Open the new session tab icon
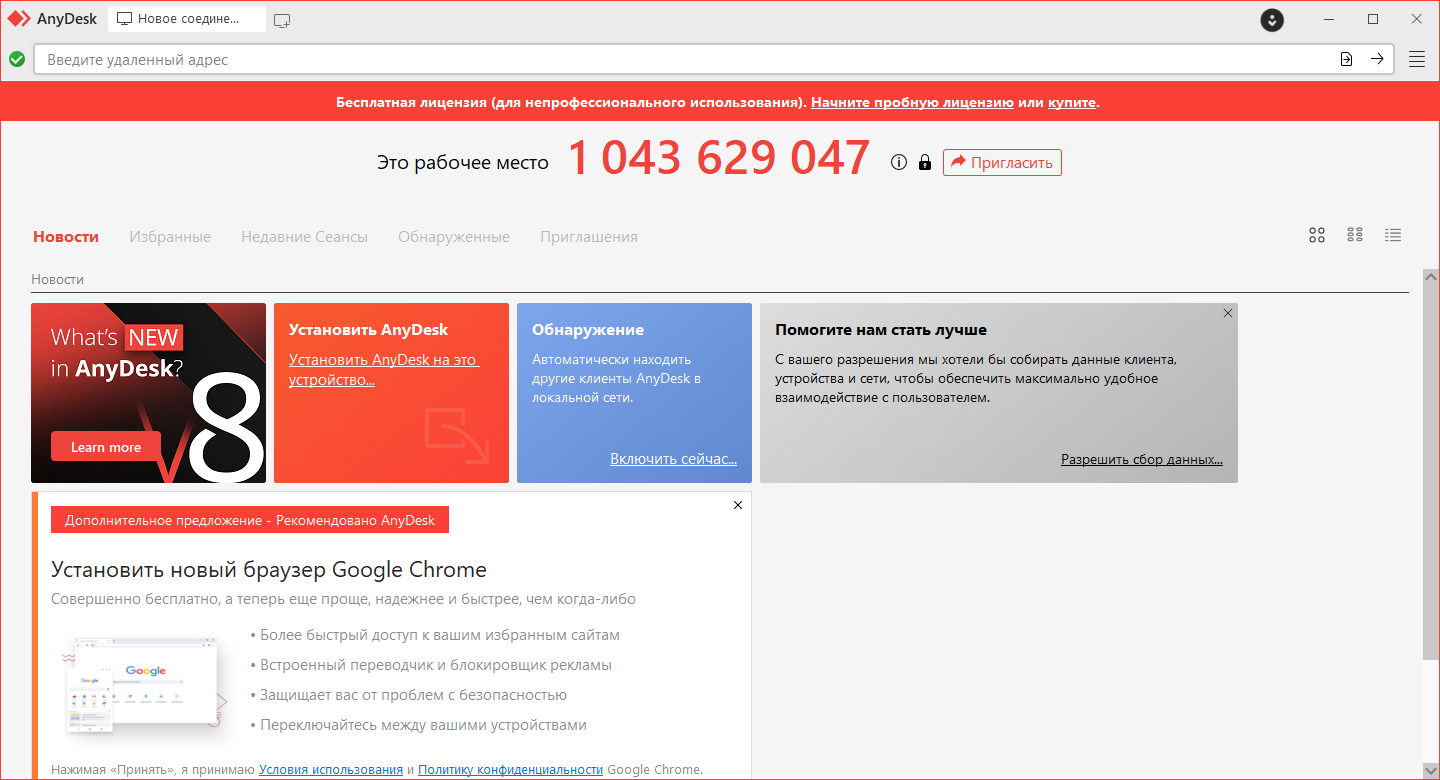 tap(282, 19)
